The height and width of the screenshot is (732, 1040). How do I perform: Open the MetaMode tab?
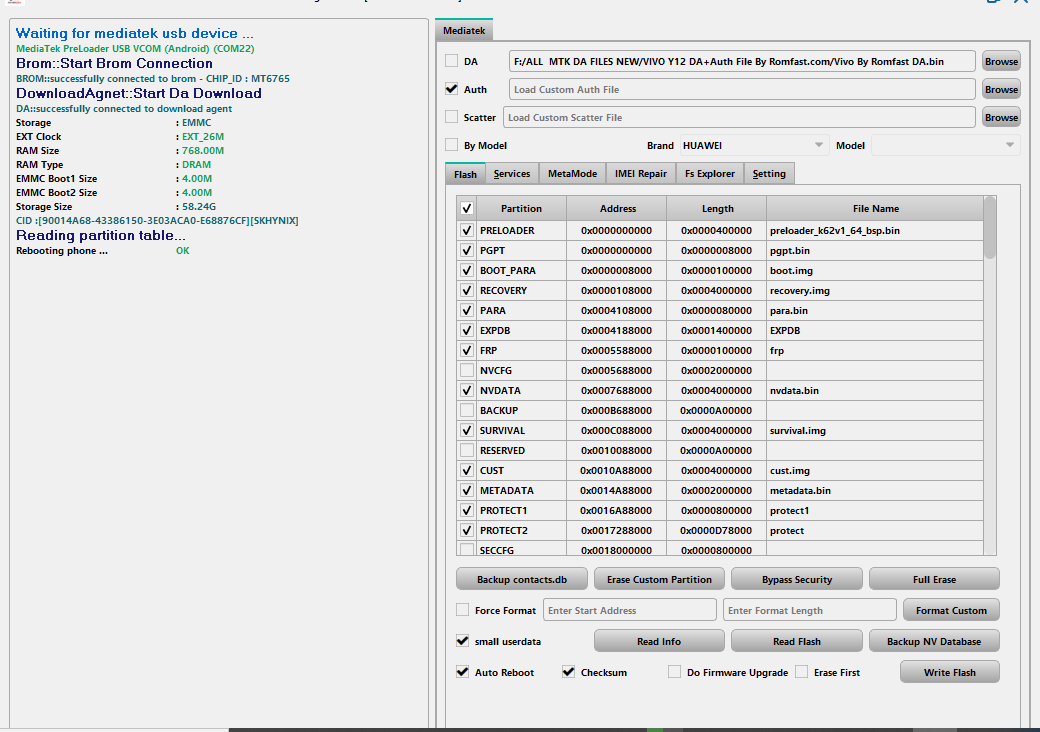point(572,174)
